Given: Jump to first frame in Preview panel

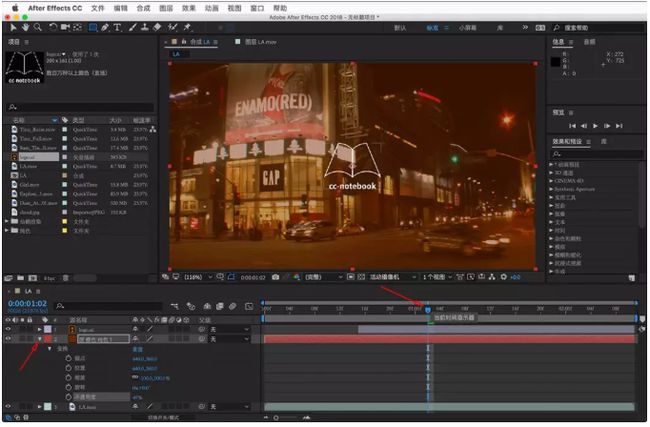Looking at the screenshot, I should click(572, 126).
